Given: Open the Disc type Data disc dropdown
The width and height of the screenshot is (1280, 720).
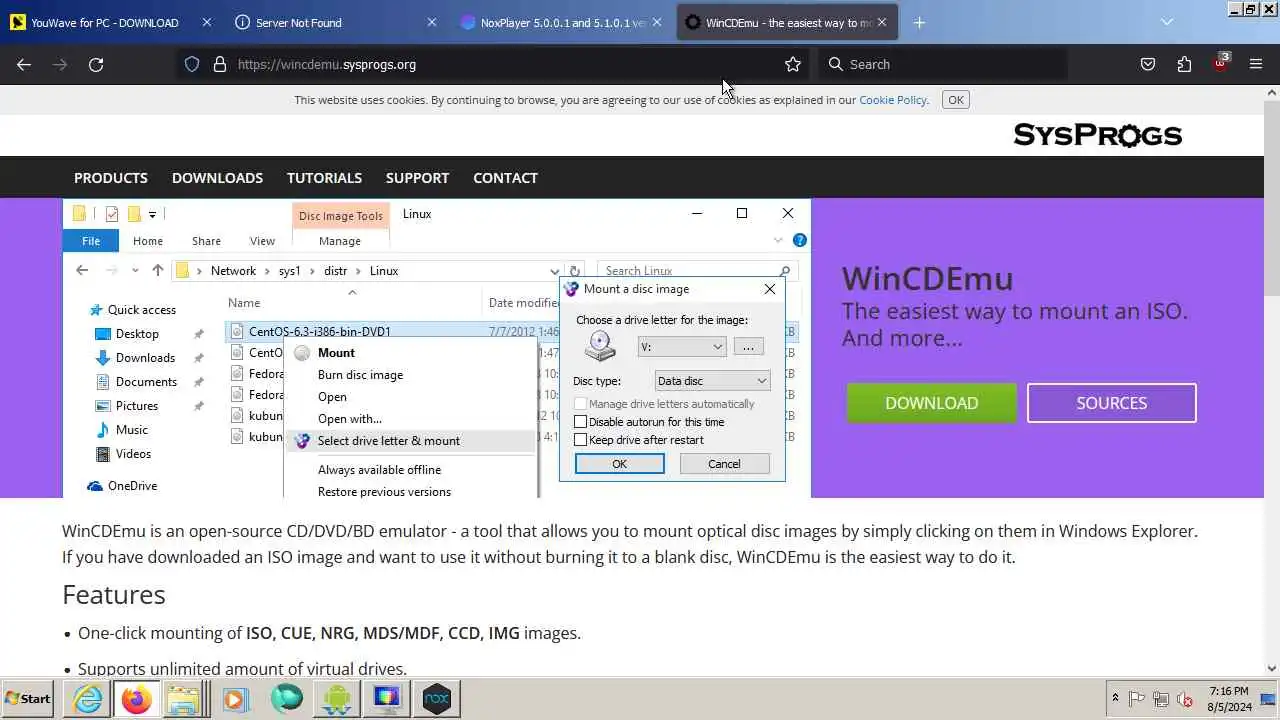Looking at the screenshot, I should (x=712, y=381).
